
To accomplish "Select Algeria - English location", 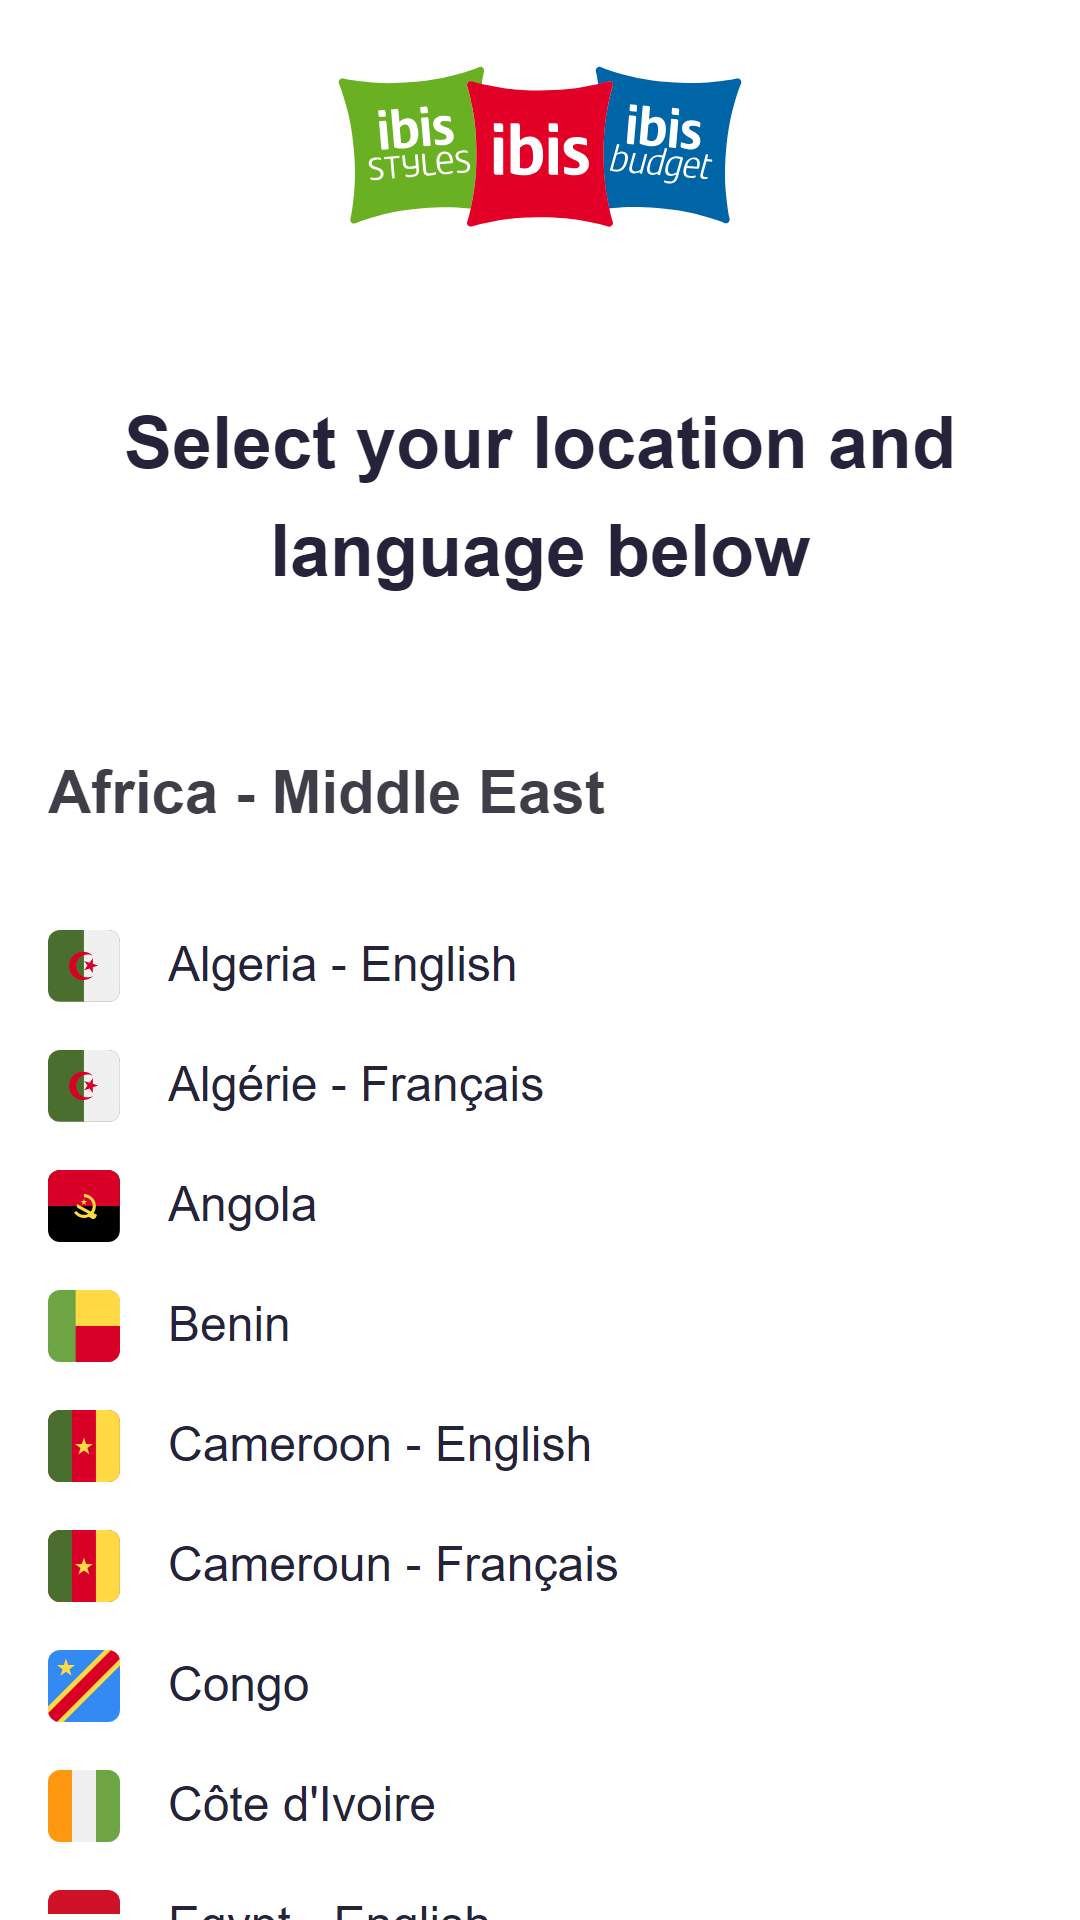I will pyautogui.click(x=343, y=966).
